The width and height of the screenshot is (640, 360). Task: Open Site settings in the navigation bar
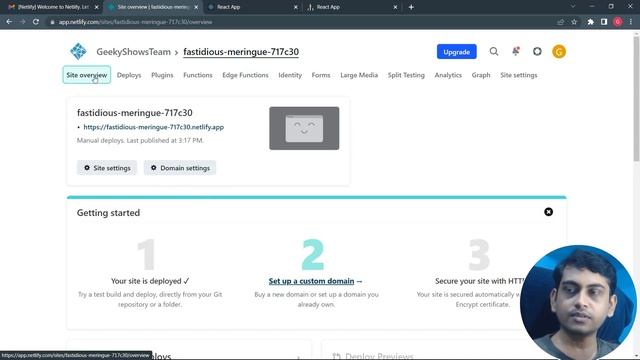519,75
